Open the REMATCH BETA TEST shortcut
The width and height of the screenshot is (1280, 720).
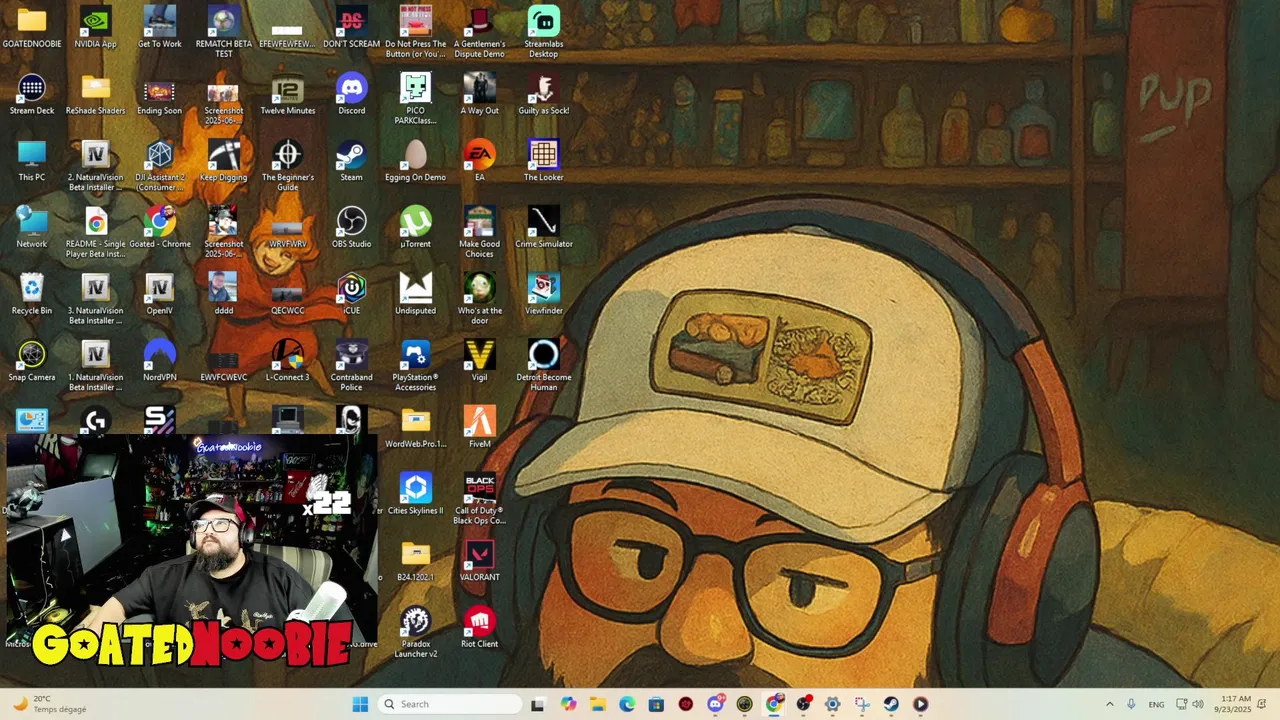[x=224, y=32]
